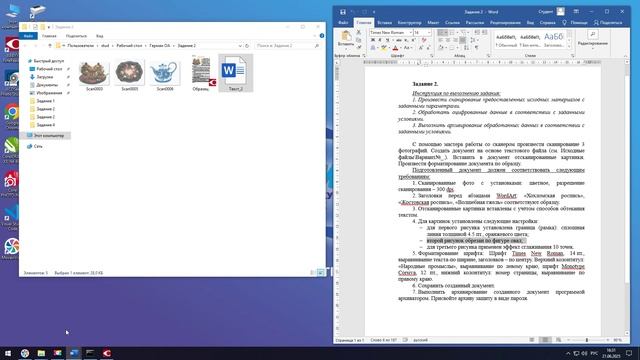Image resolution: width=640 pixels, height=360 pixels.
Task: Switch Explorer to large icons view at bottom right
Action: pyautogui.click(x=321, y=273)
